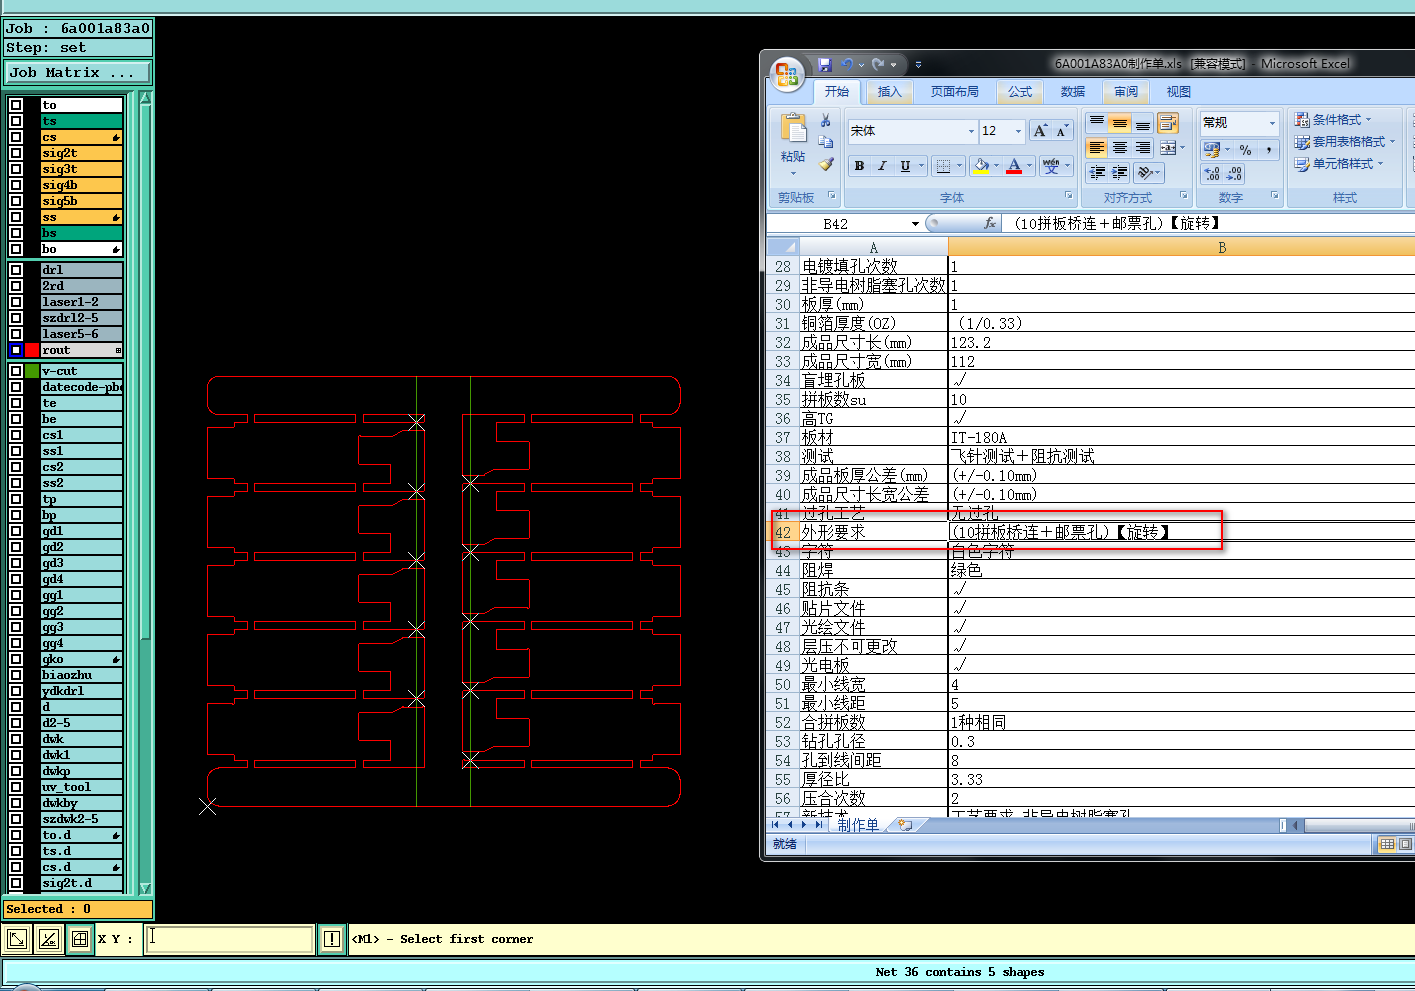Click the Copy icon in clipboard group
Image resolution: width=1415 pixels, height=991 pixels.
[x=825, y=142]
